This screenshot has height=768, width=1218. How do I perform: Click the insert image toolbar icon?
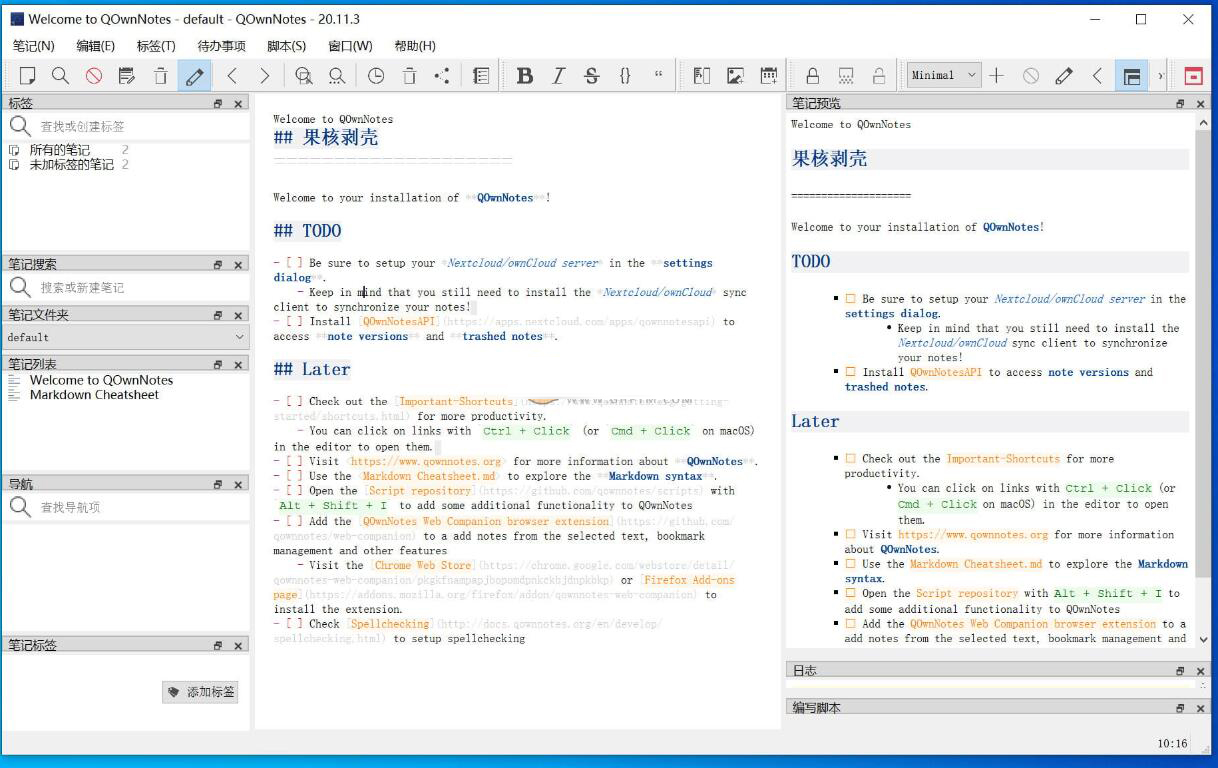[735, 76]
